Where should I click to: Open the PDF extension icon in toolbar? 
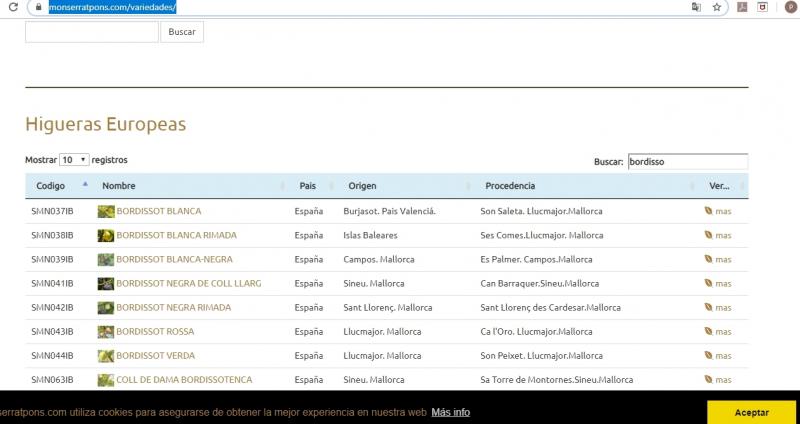tap(743, 7)
